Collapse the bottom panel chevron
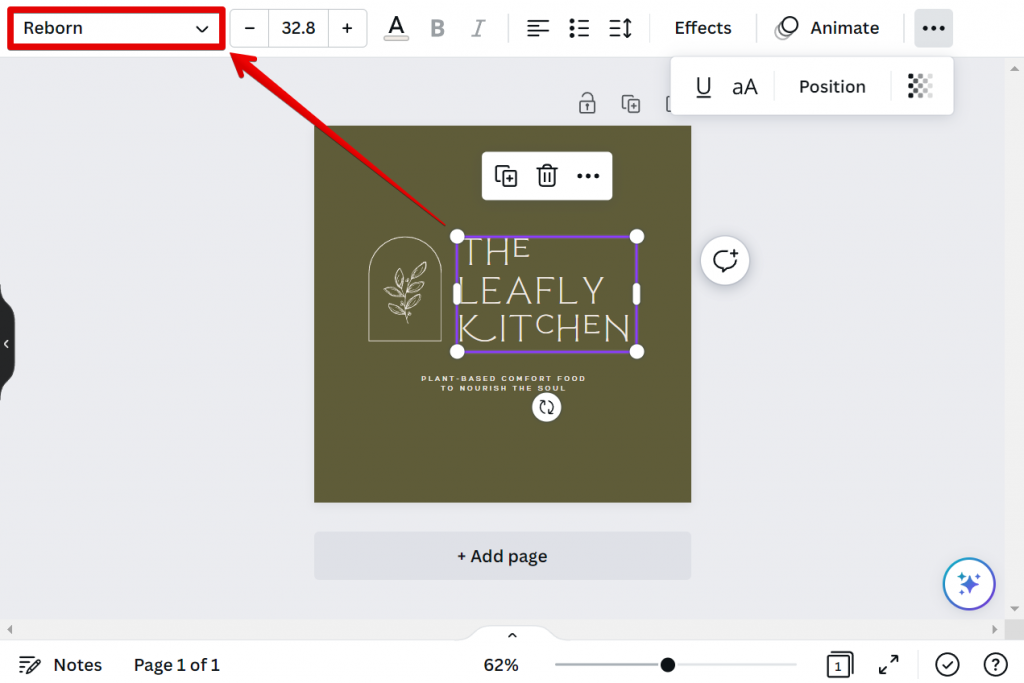Viewport: 1024px width, 683px height. [x=512, y=634]
